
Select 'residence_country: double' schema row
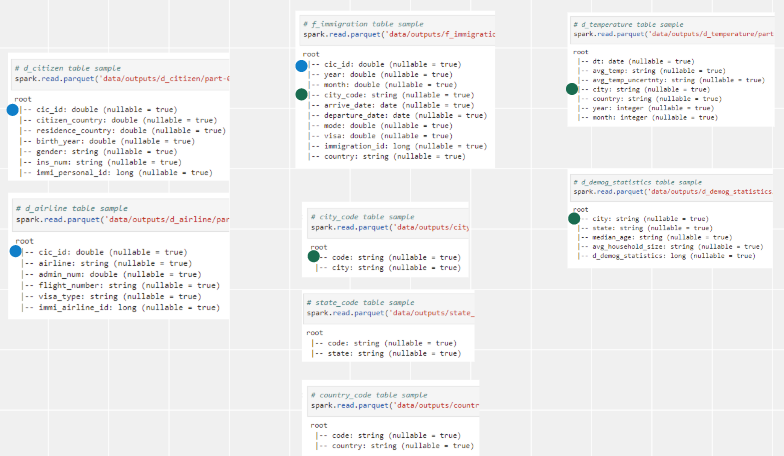tap(124, 130)
